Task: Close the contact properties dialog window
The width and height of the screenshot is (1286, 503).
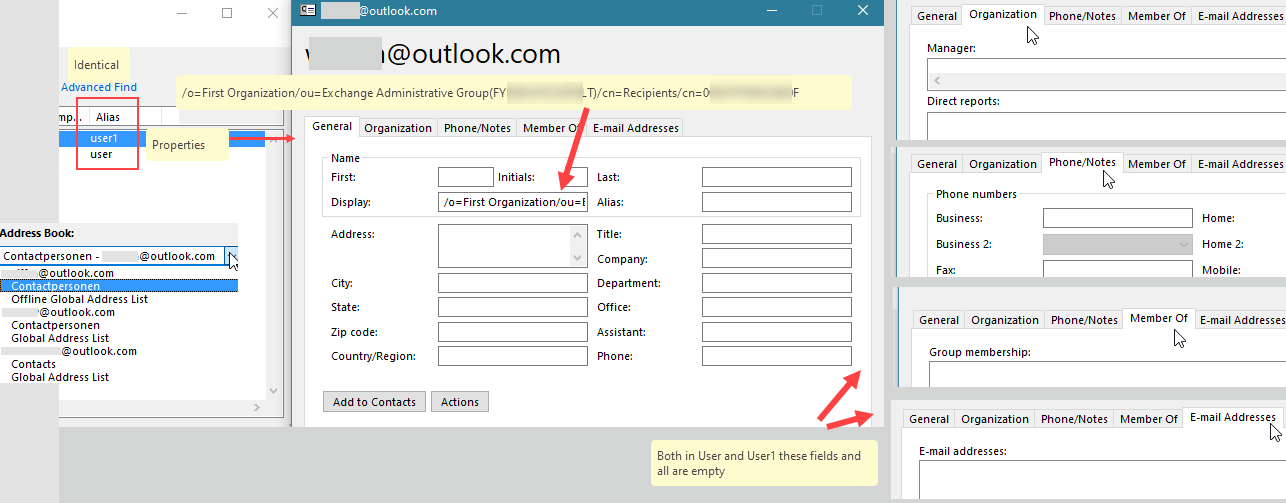Action: pos(863,11)
